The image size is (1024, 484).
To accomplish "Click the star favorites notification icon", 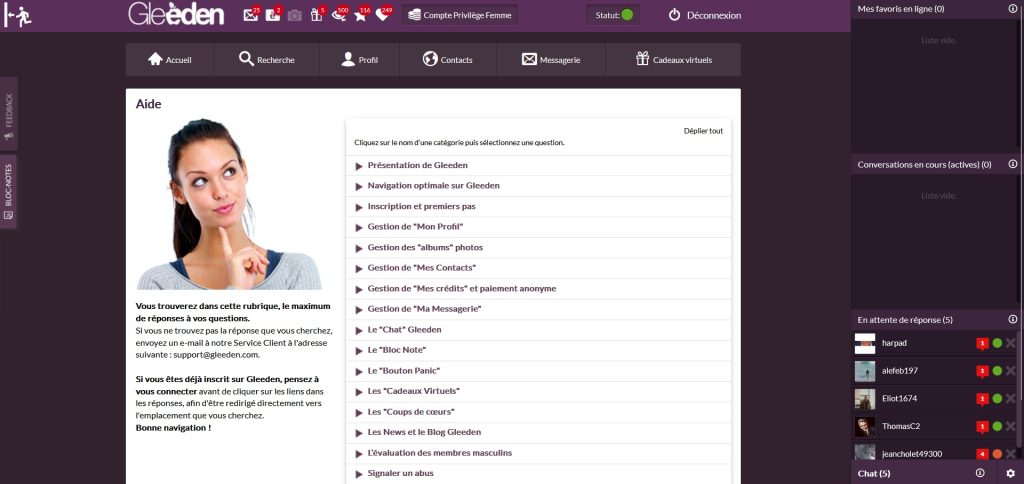I will [x=360, y=15].
